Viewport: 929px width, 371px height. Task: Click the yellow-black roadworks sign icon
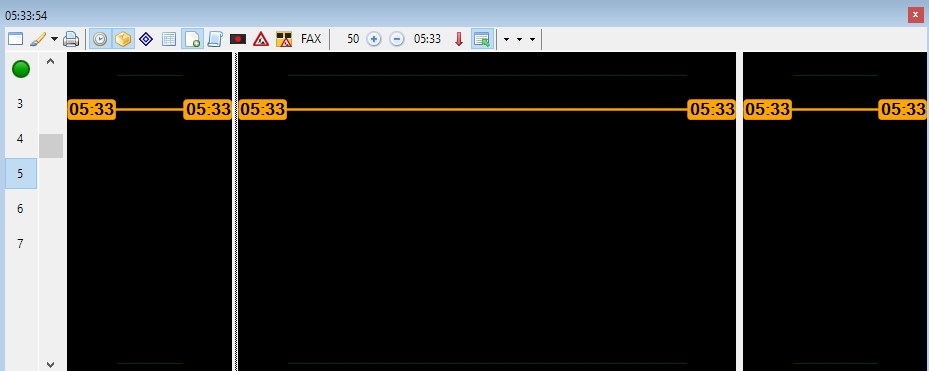284,39
